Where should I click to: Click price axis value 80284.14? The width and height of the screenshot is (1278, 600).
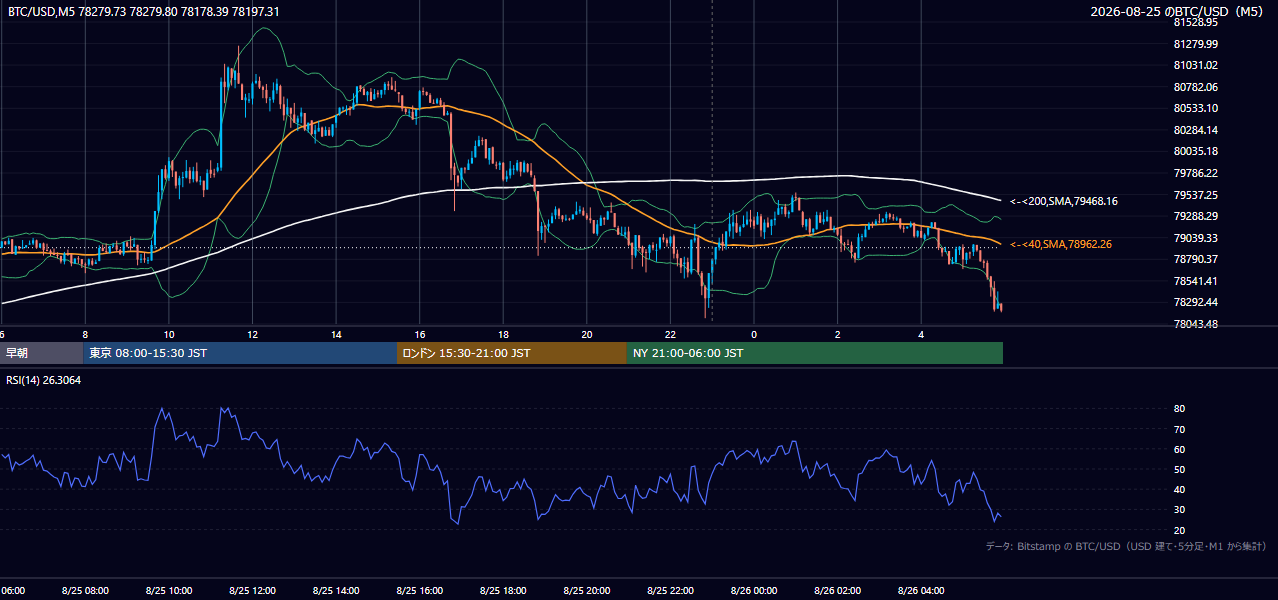(x=1195, y=130)
